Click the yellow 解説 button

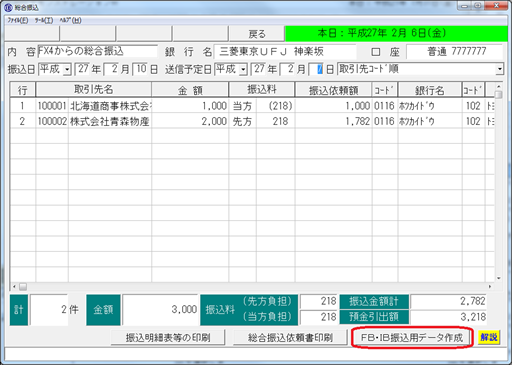tap(489, 337)
